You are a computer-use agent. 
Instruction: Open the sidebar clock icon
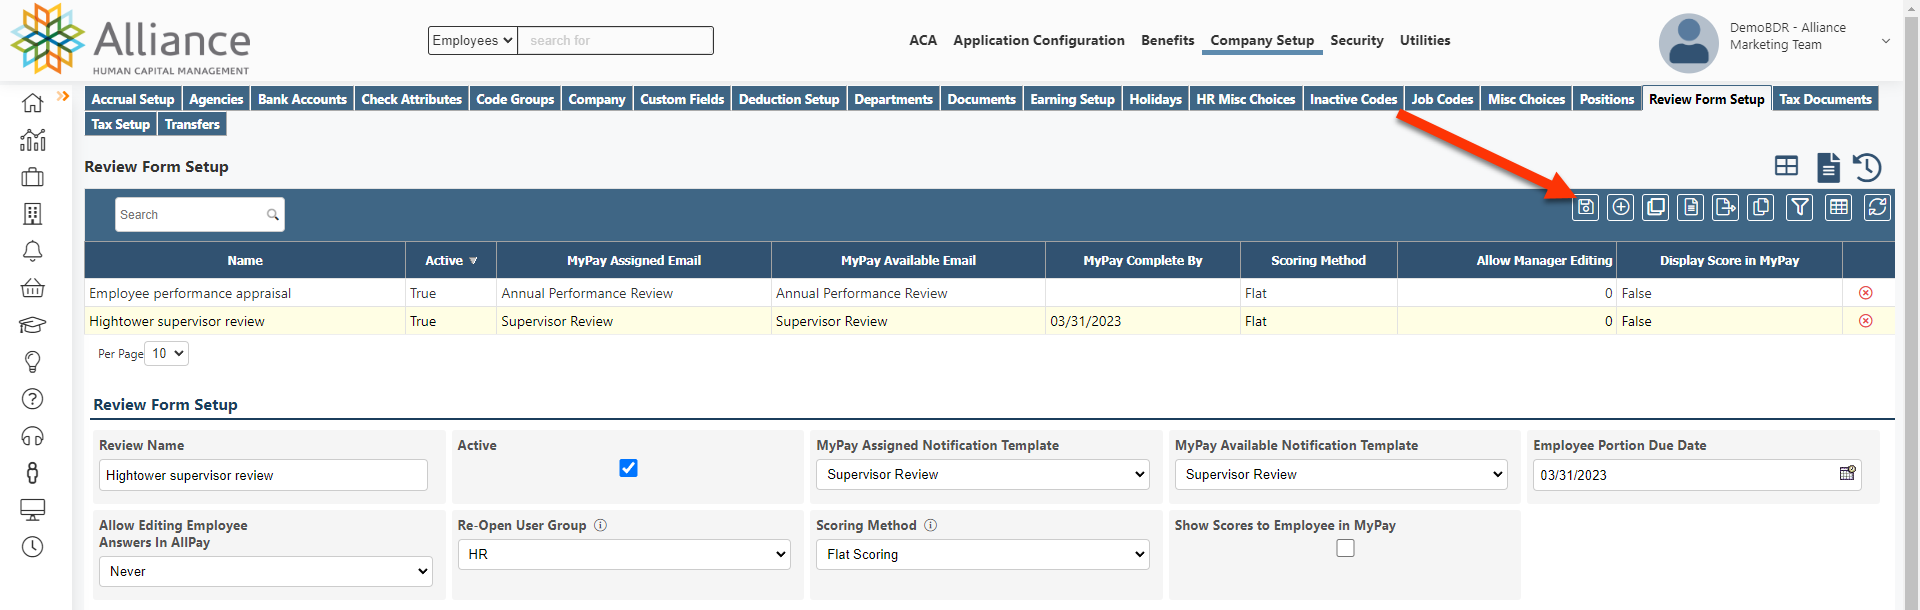coord(33,547)
